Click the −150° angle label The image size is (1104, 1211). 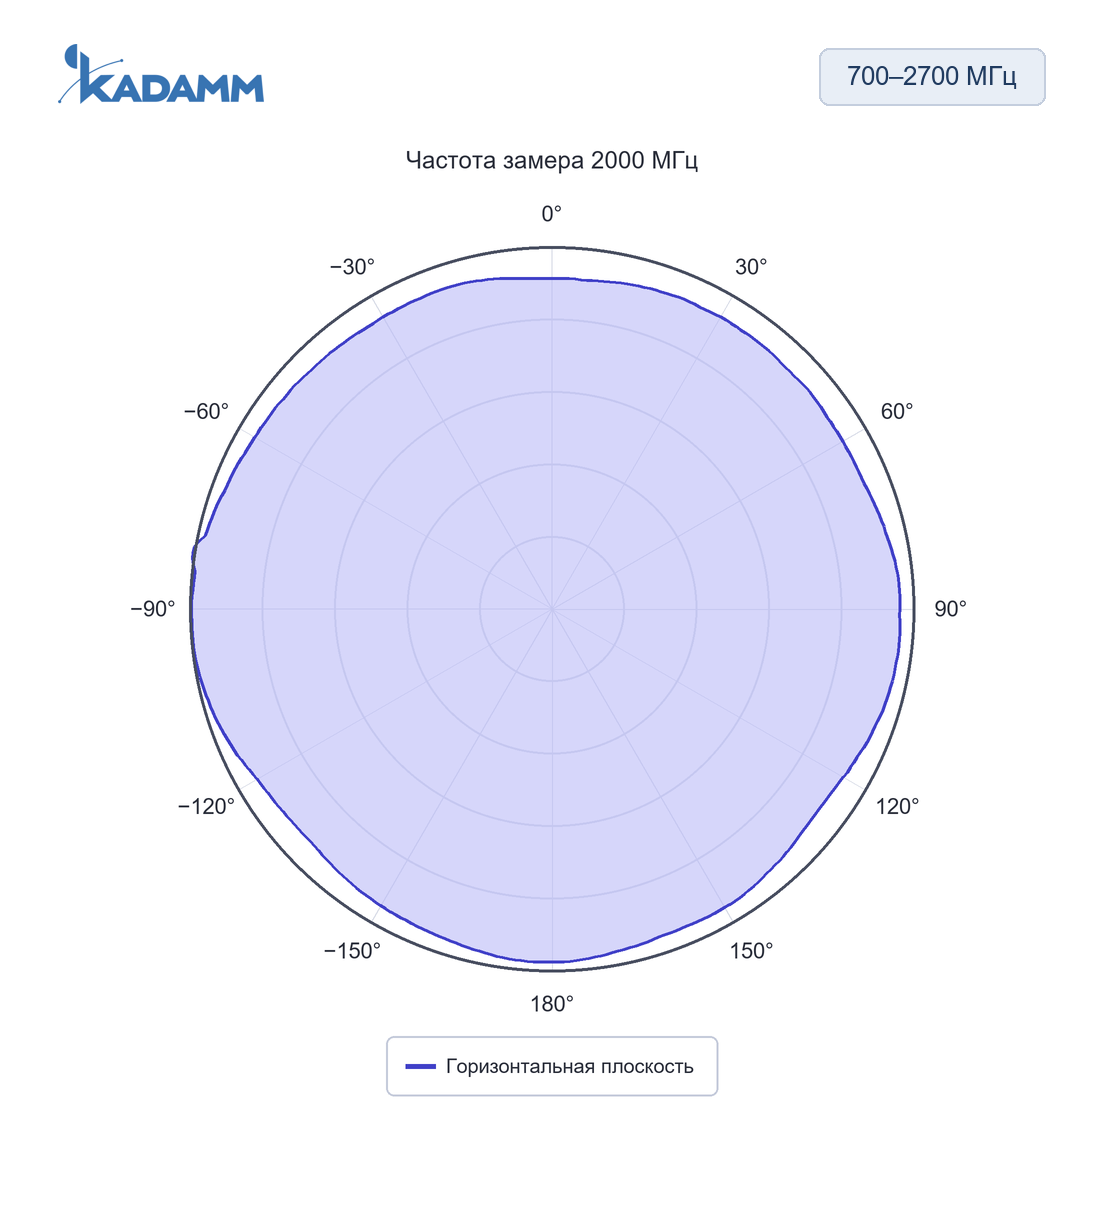(x=352, y=951)
